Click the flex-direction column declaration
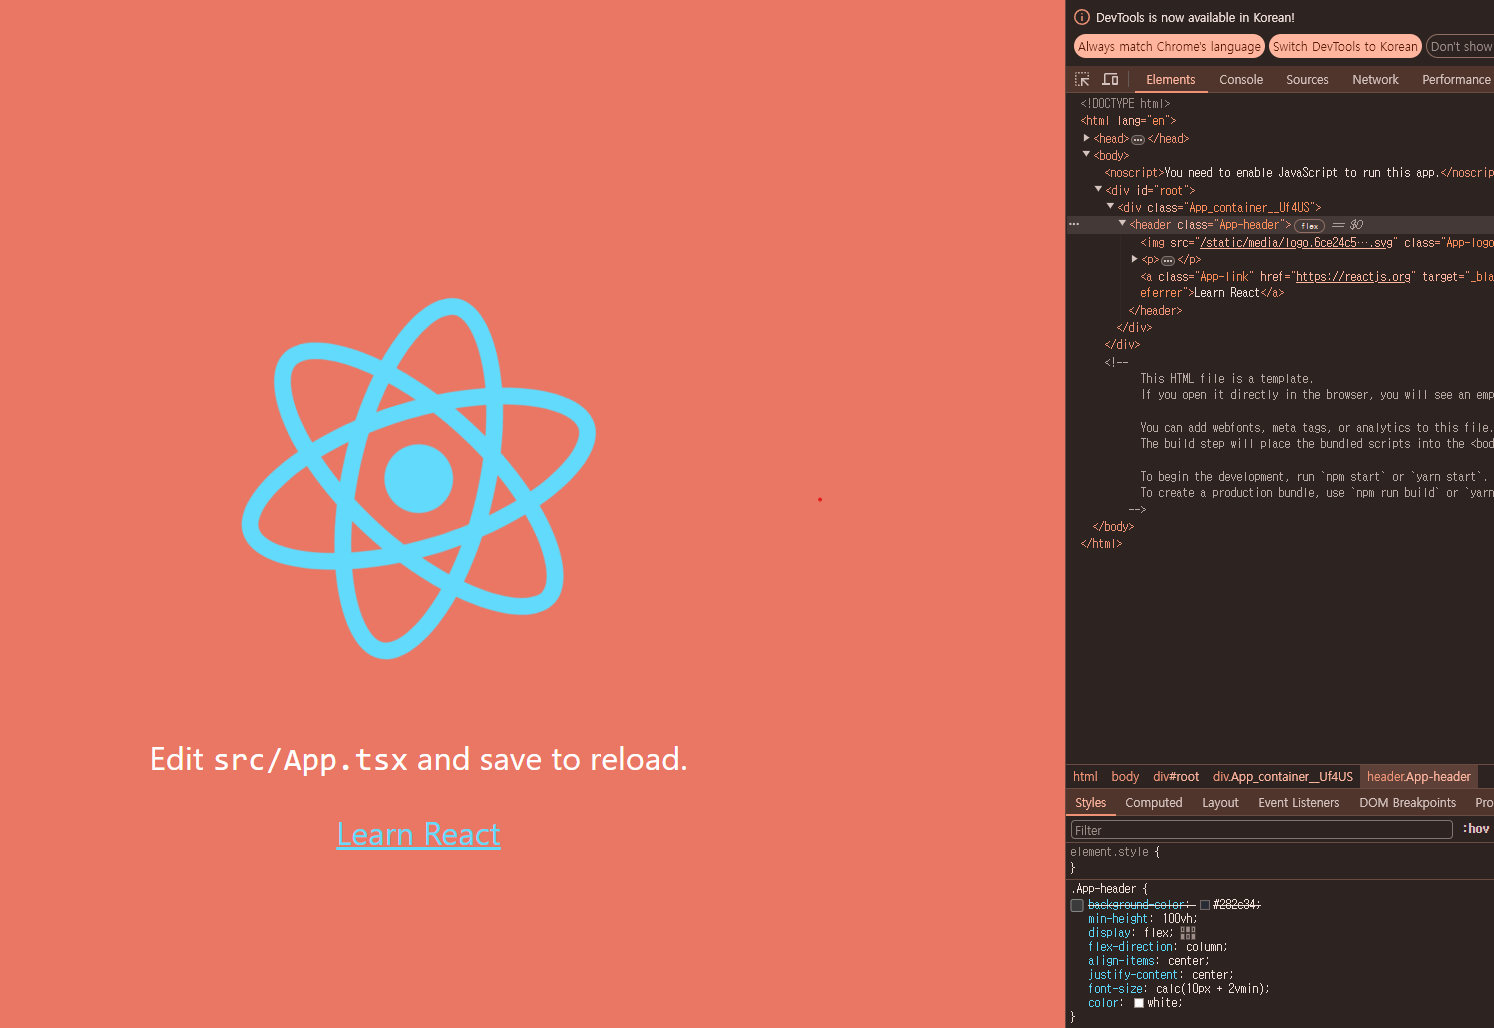Screen dimensions: 1494x1028 (x=1158, y=946)
